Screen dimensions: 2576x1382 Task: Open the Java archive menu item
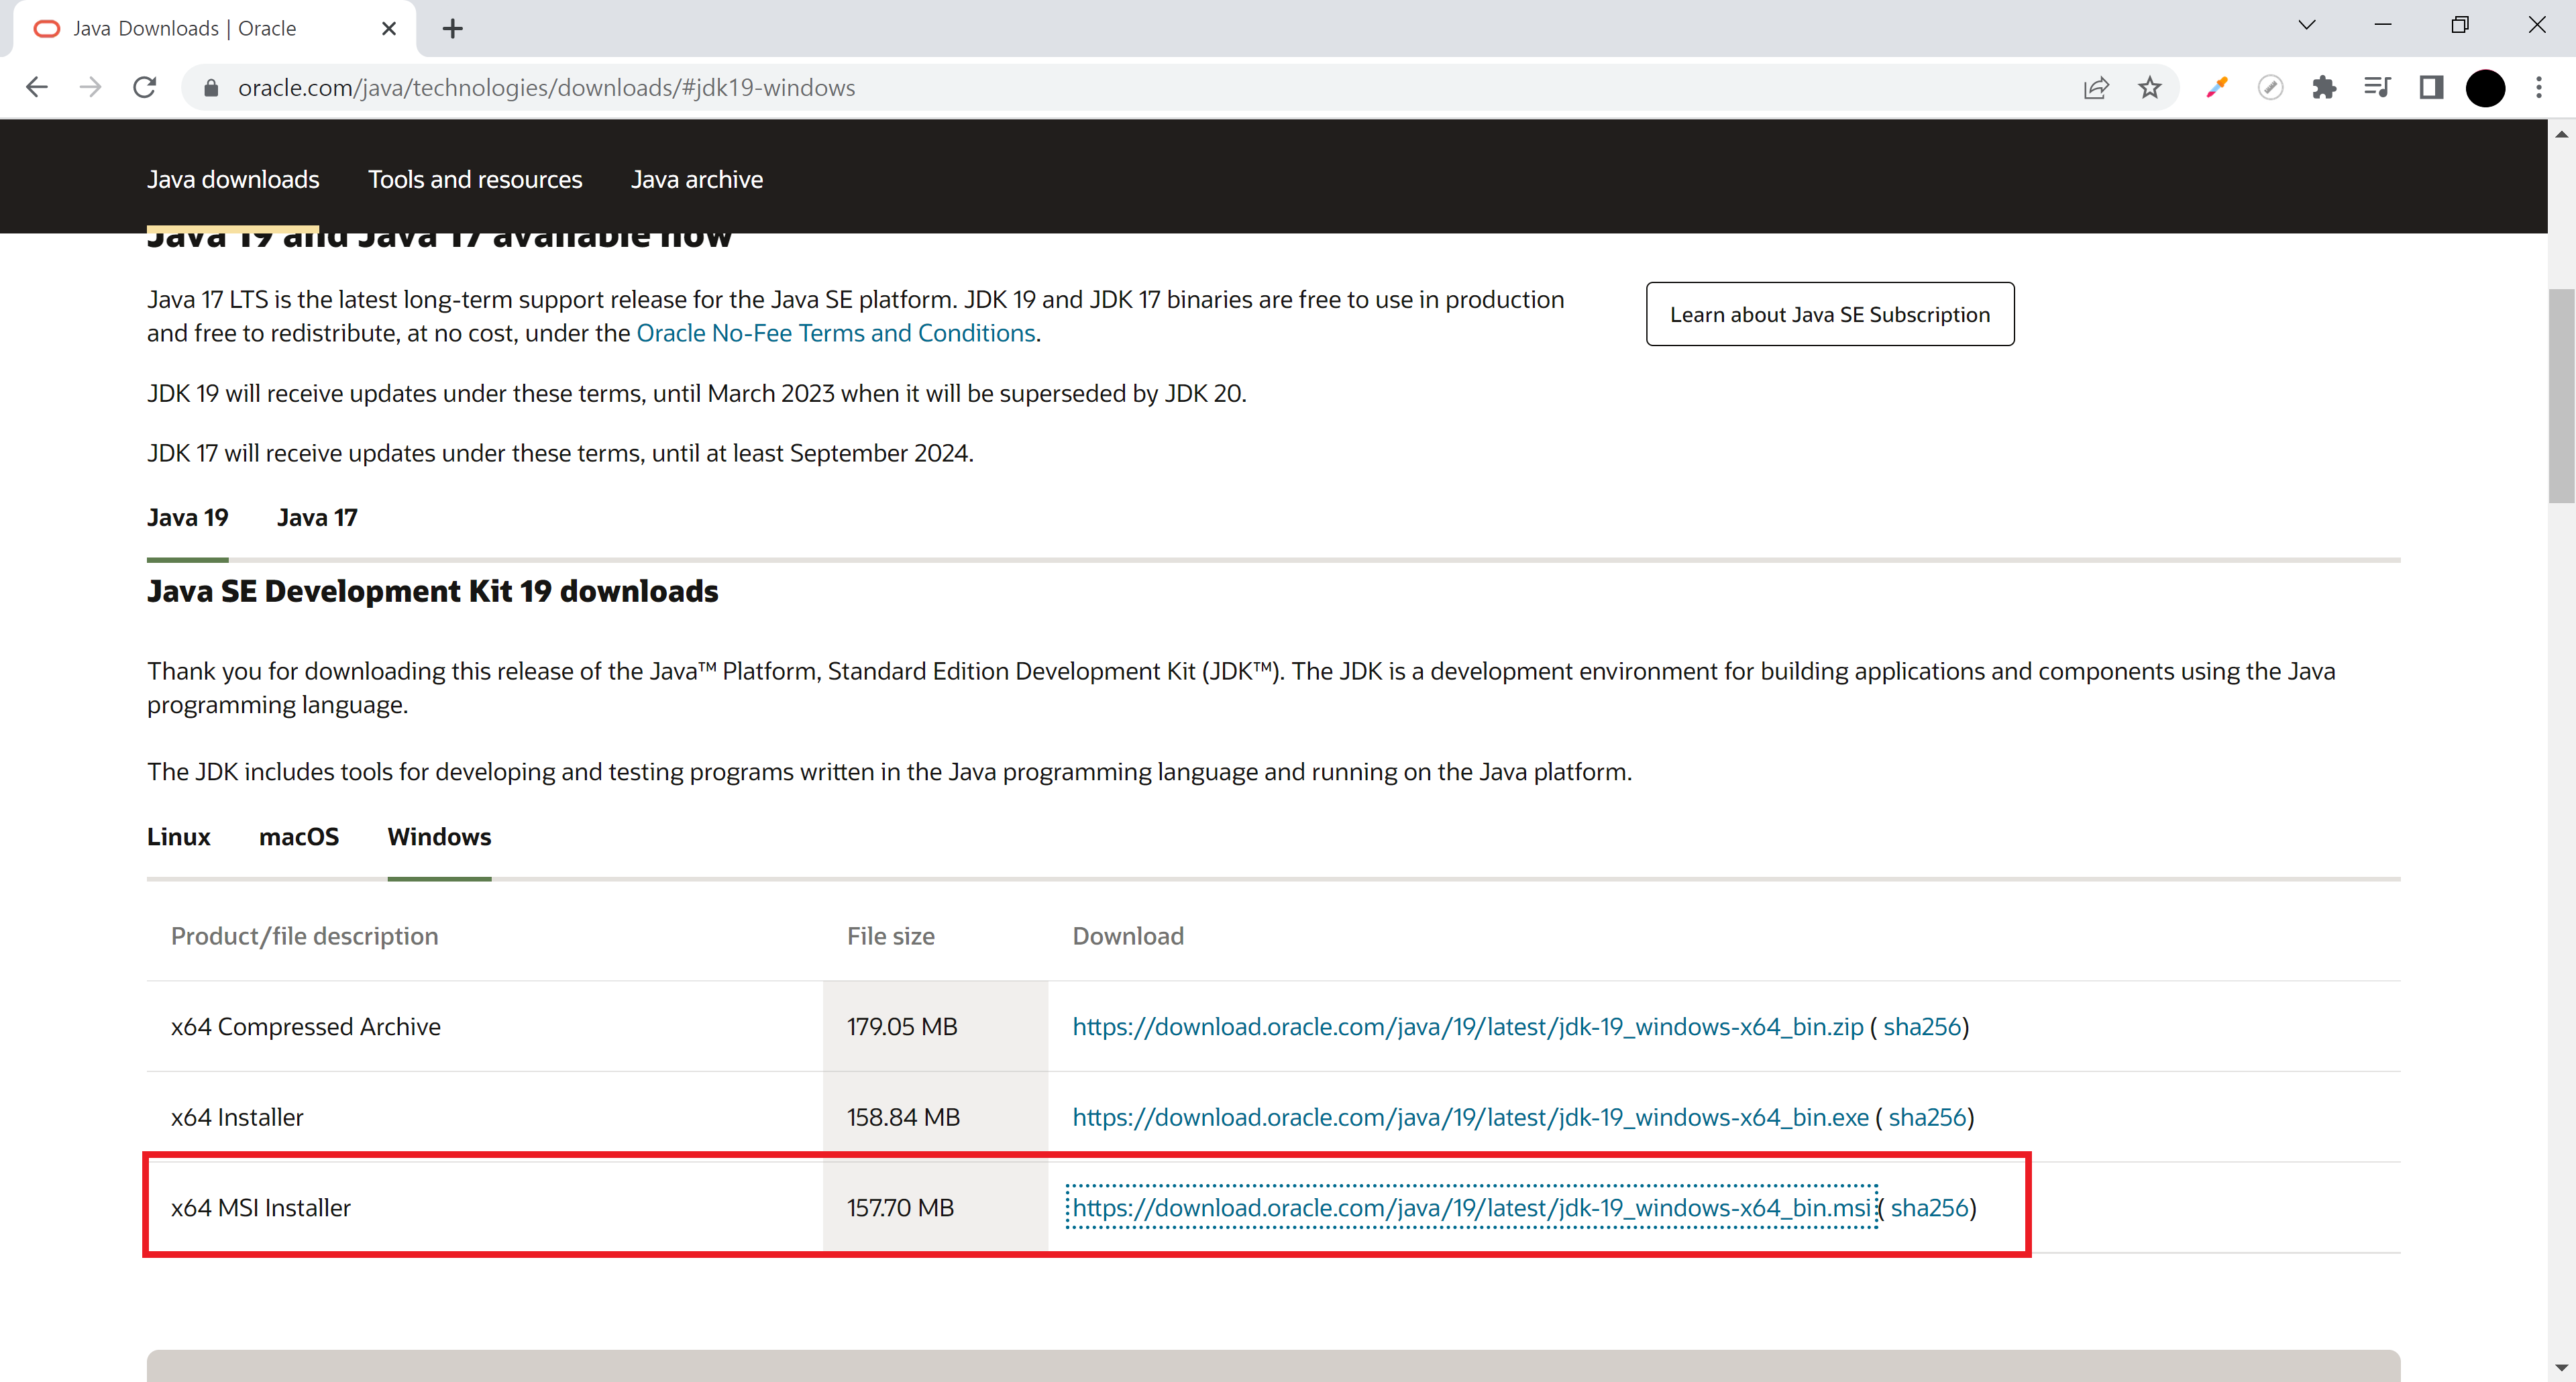tap(696, 180)
